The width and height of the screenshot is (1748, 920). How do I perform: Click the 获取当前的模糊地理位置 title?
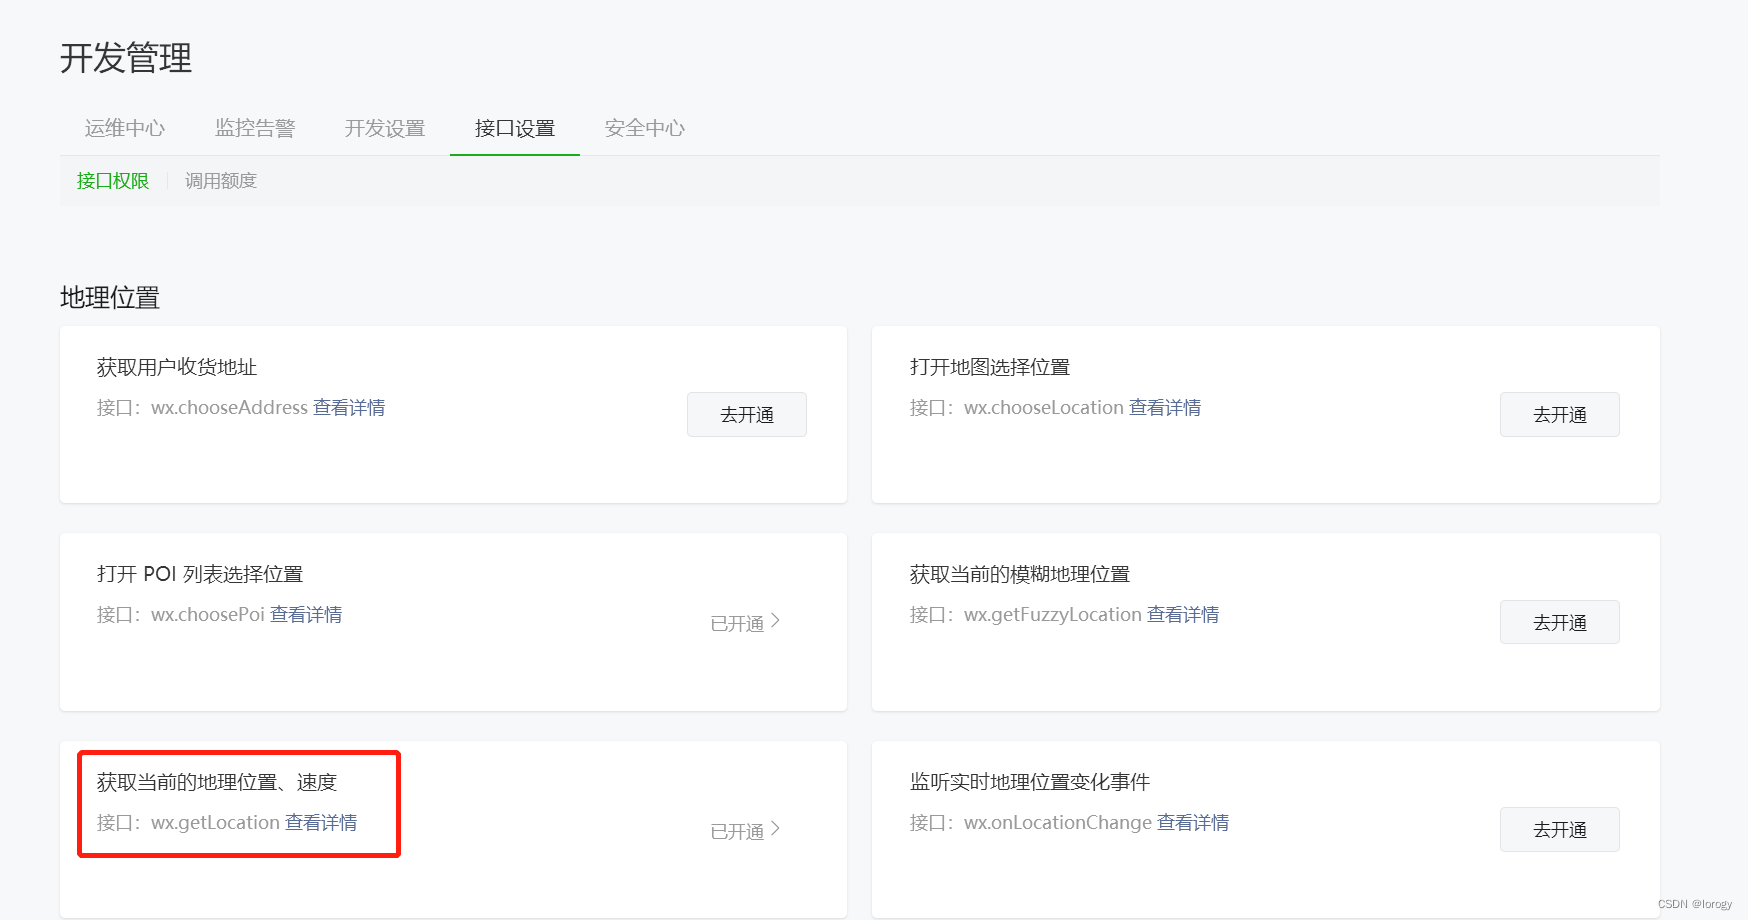click(x=1020, y=574)
